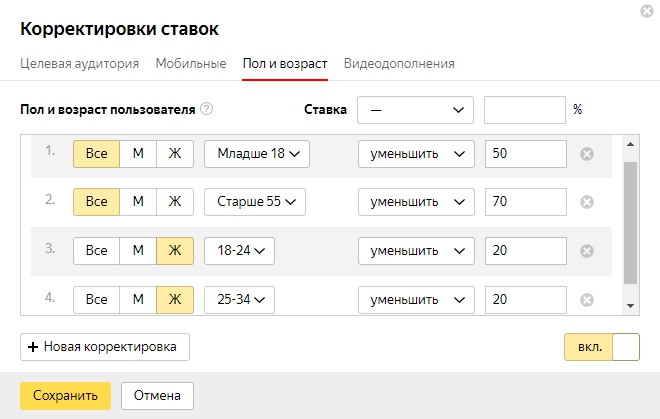Close the Корректировки ставок dialog
This screenshot has height=419, width=660.
647,11
